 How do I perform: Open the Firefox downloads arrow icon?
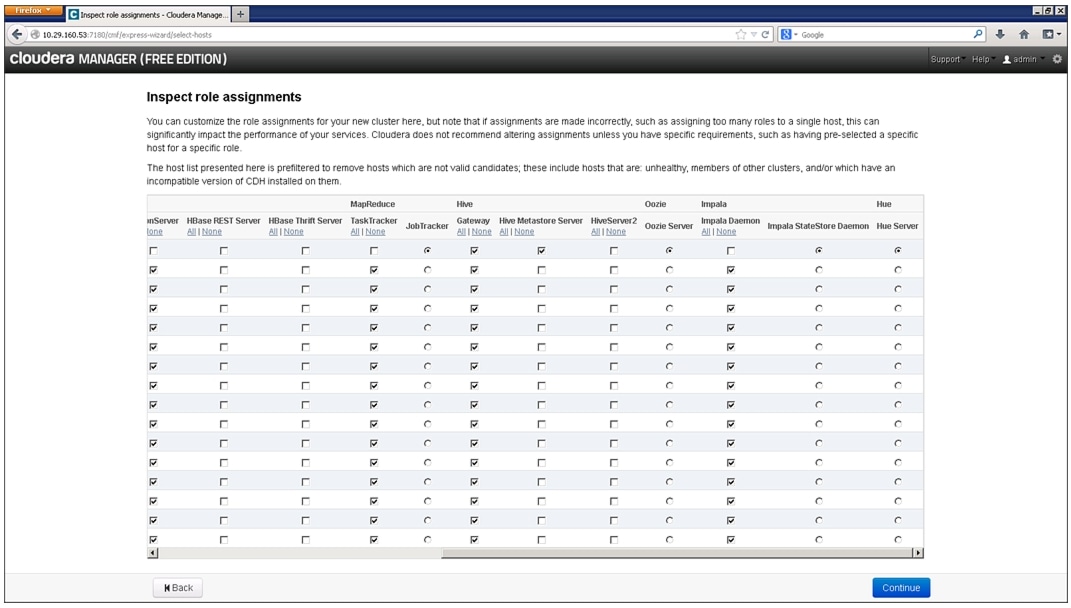(x=1000, y=34)
